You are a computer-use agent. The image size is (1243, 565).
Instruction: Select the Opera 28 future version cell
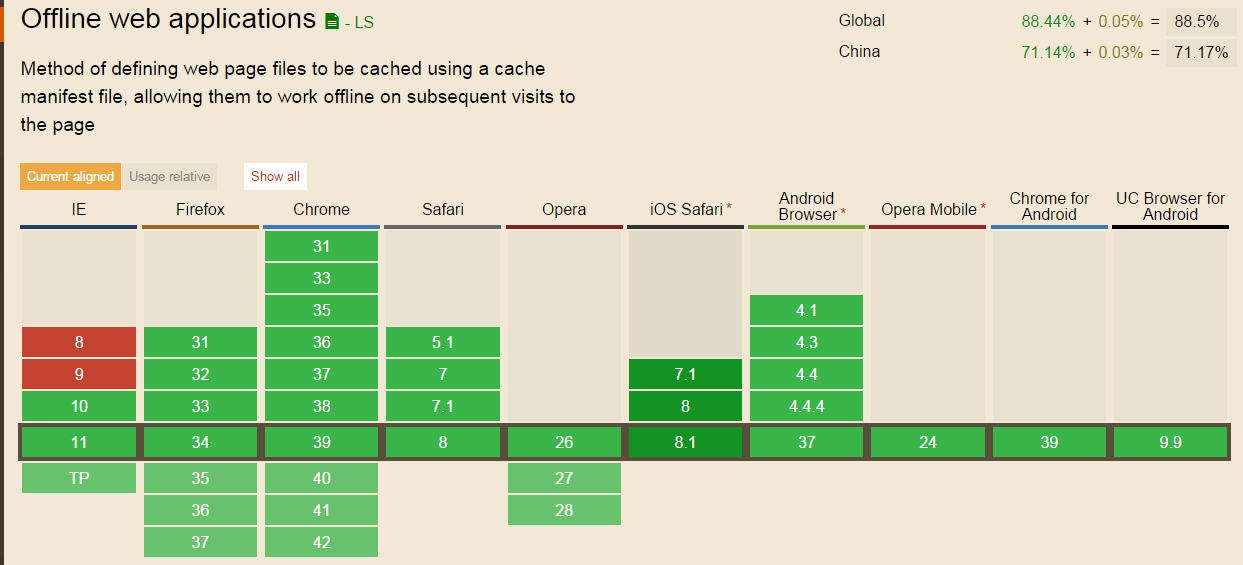(x=564, y=510)
